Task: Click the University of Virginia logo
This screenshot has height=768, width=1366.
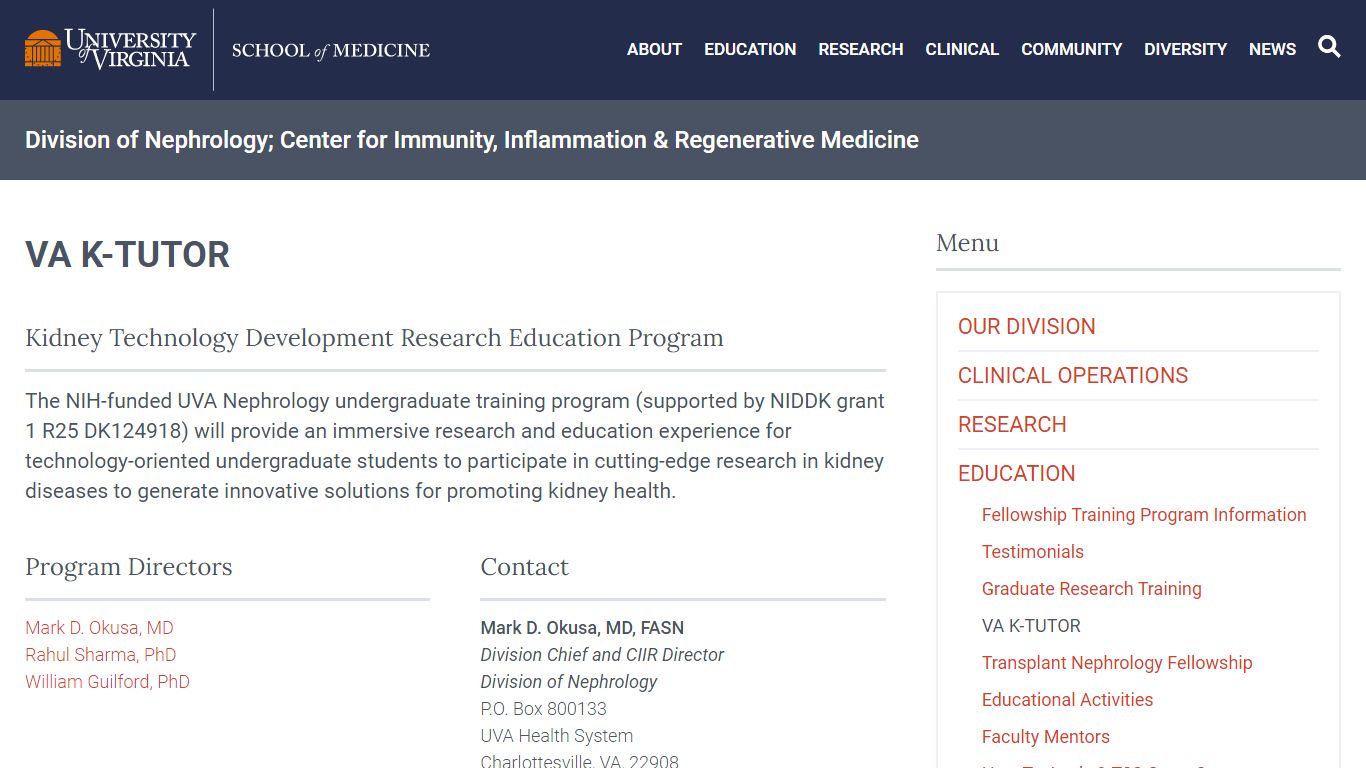Action: coord(110,49)
